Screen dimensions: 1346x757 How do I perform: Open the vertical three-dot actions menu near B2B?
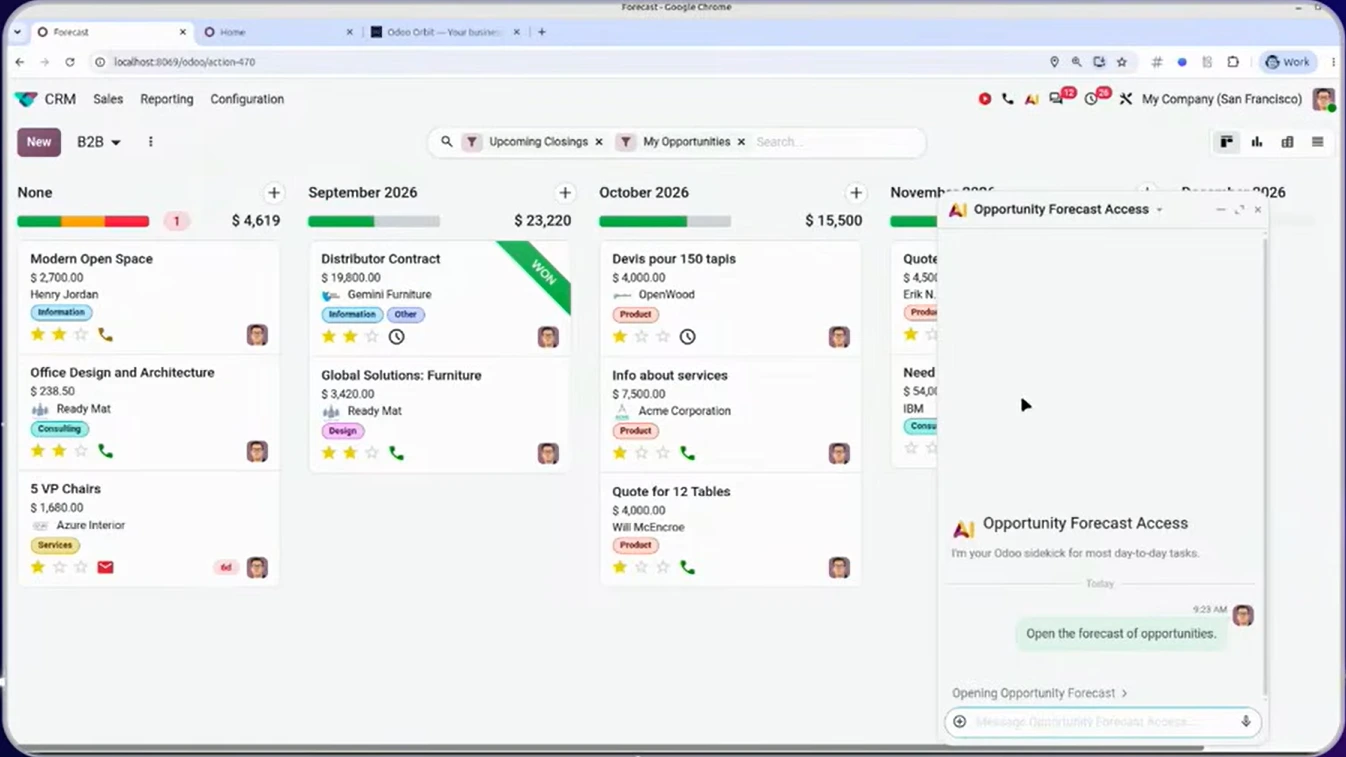pos(151,142)
